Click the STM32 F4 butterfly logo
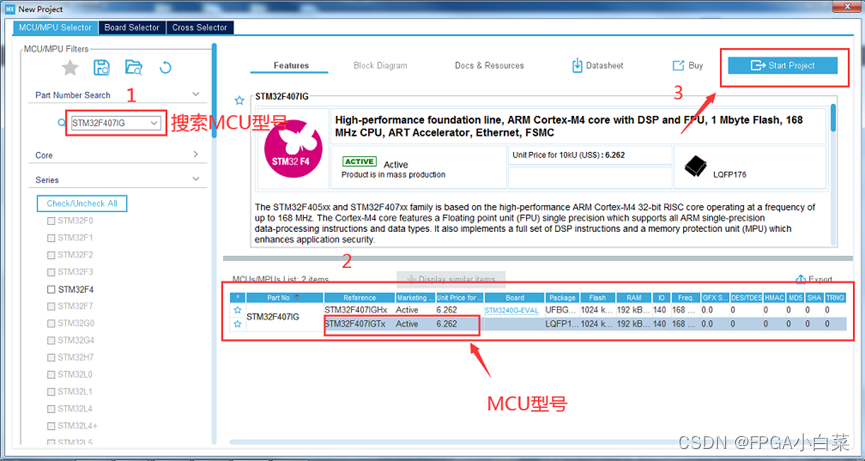The image size is (865, 461). click(x=293, y=148)
